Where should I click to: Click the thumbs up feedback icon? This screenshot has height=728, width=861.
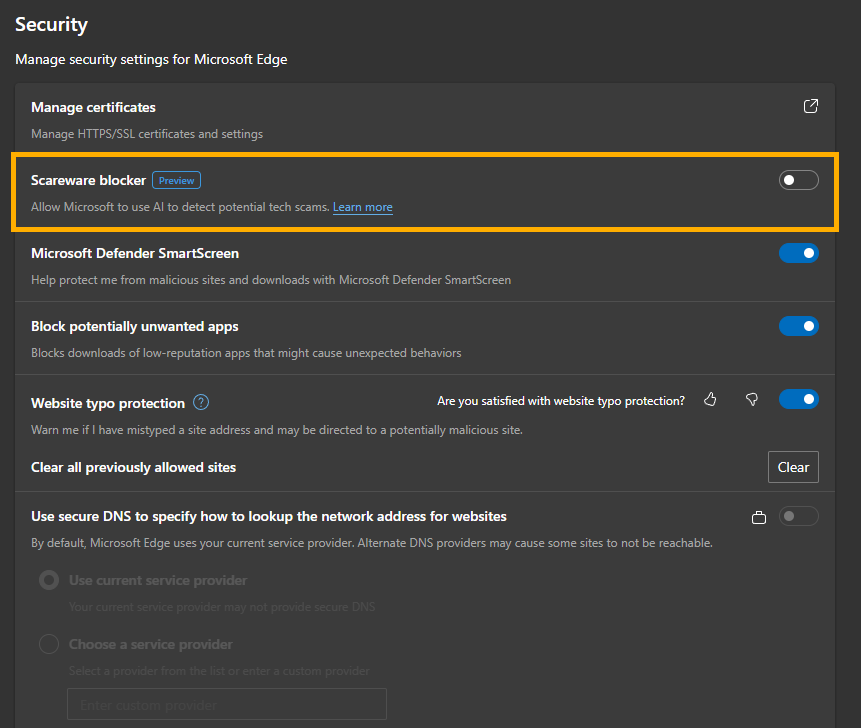(710, 400)
